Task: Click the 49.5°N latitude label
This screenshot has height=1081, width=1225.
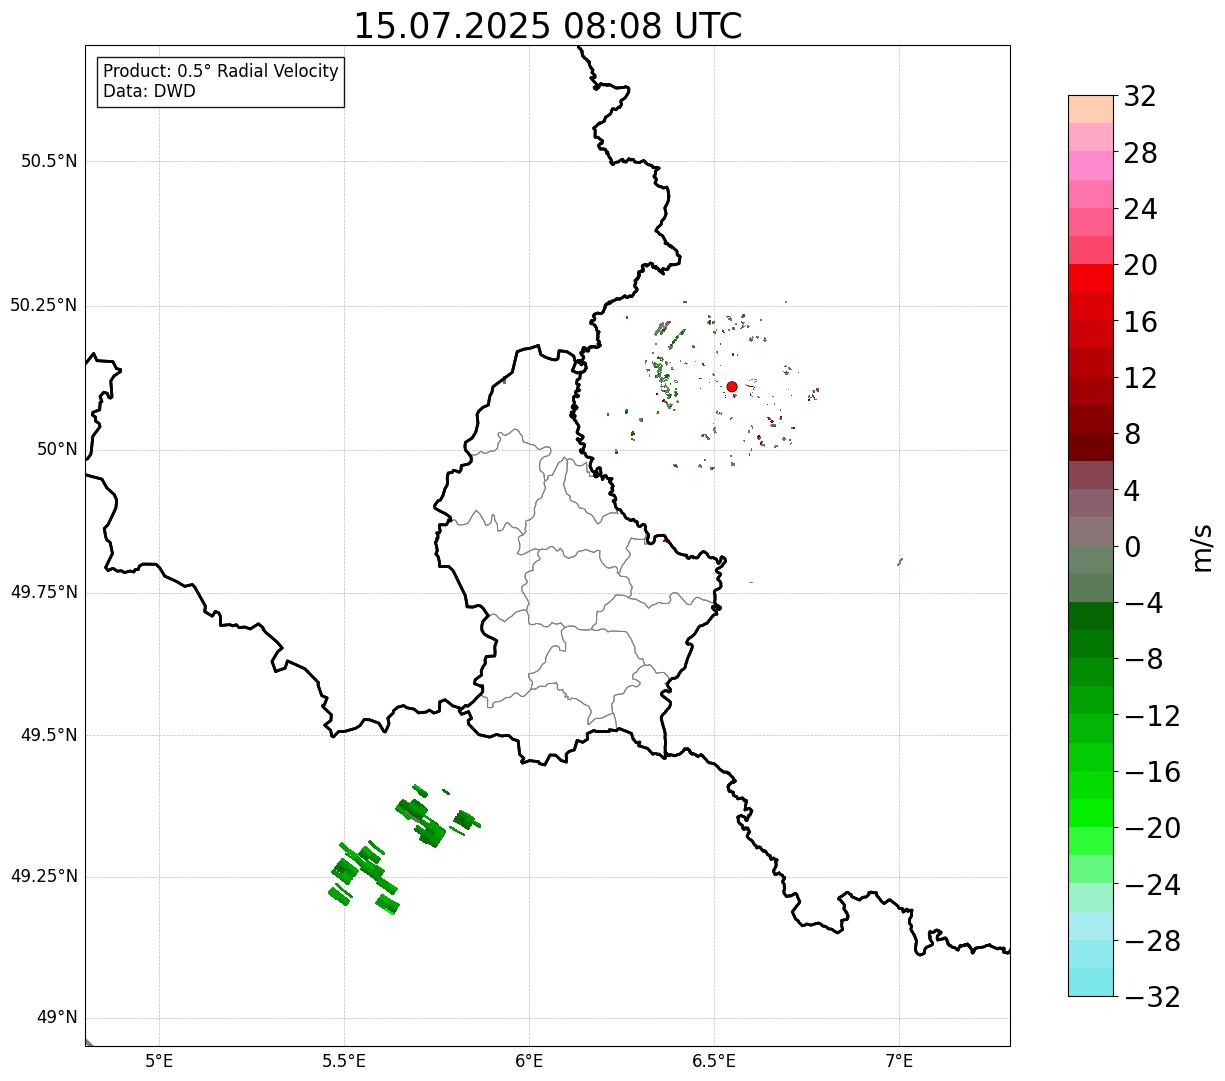Action: pos(49,736)
